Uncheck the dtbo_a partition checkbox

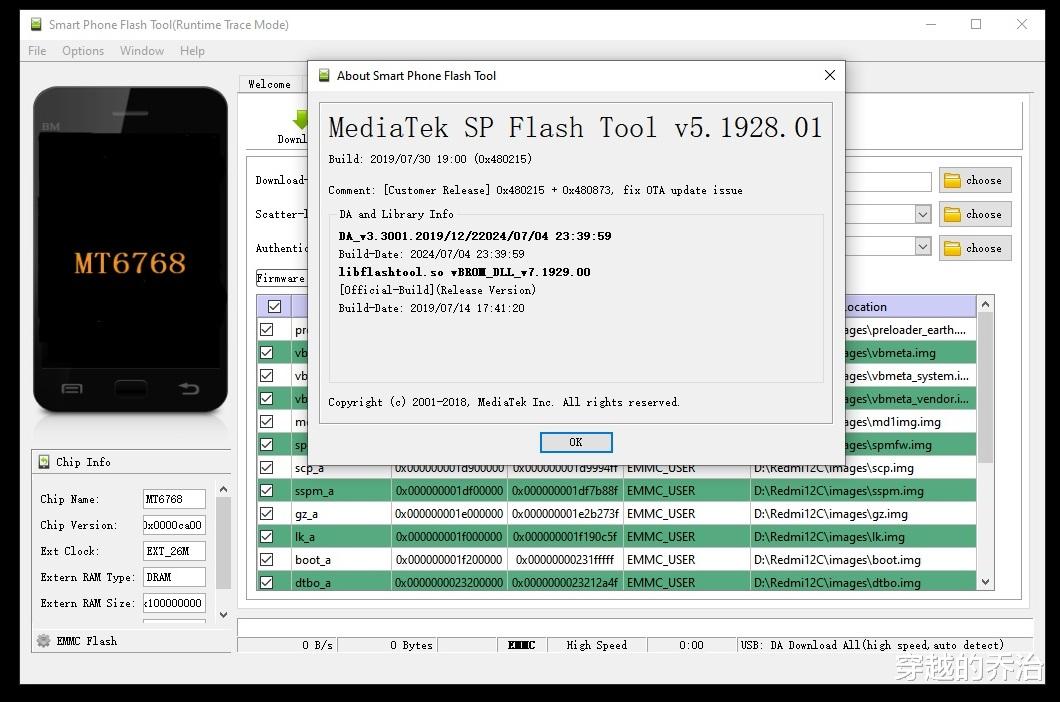click(267, 582)
